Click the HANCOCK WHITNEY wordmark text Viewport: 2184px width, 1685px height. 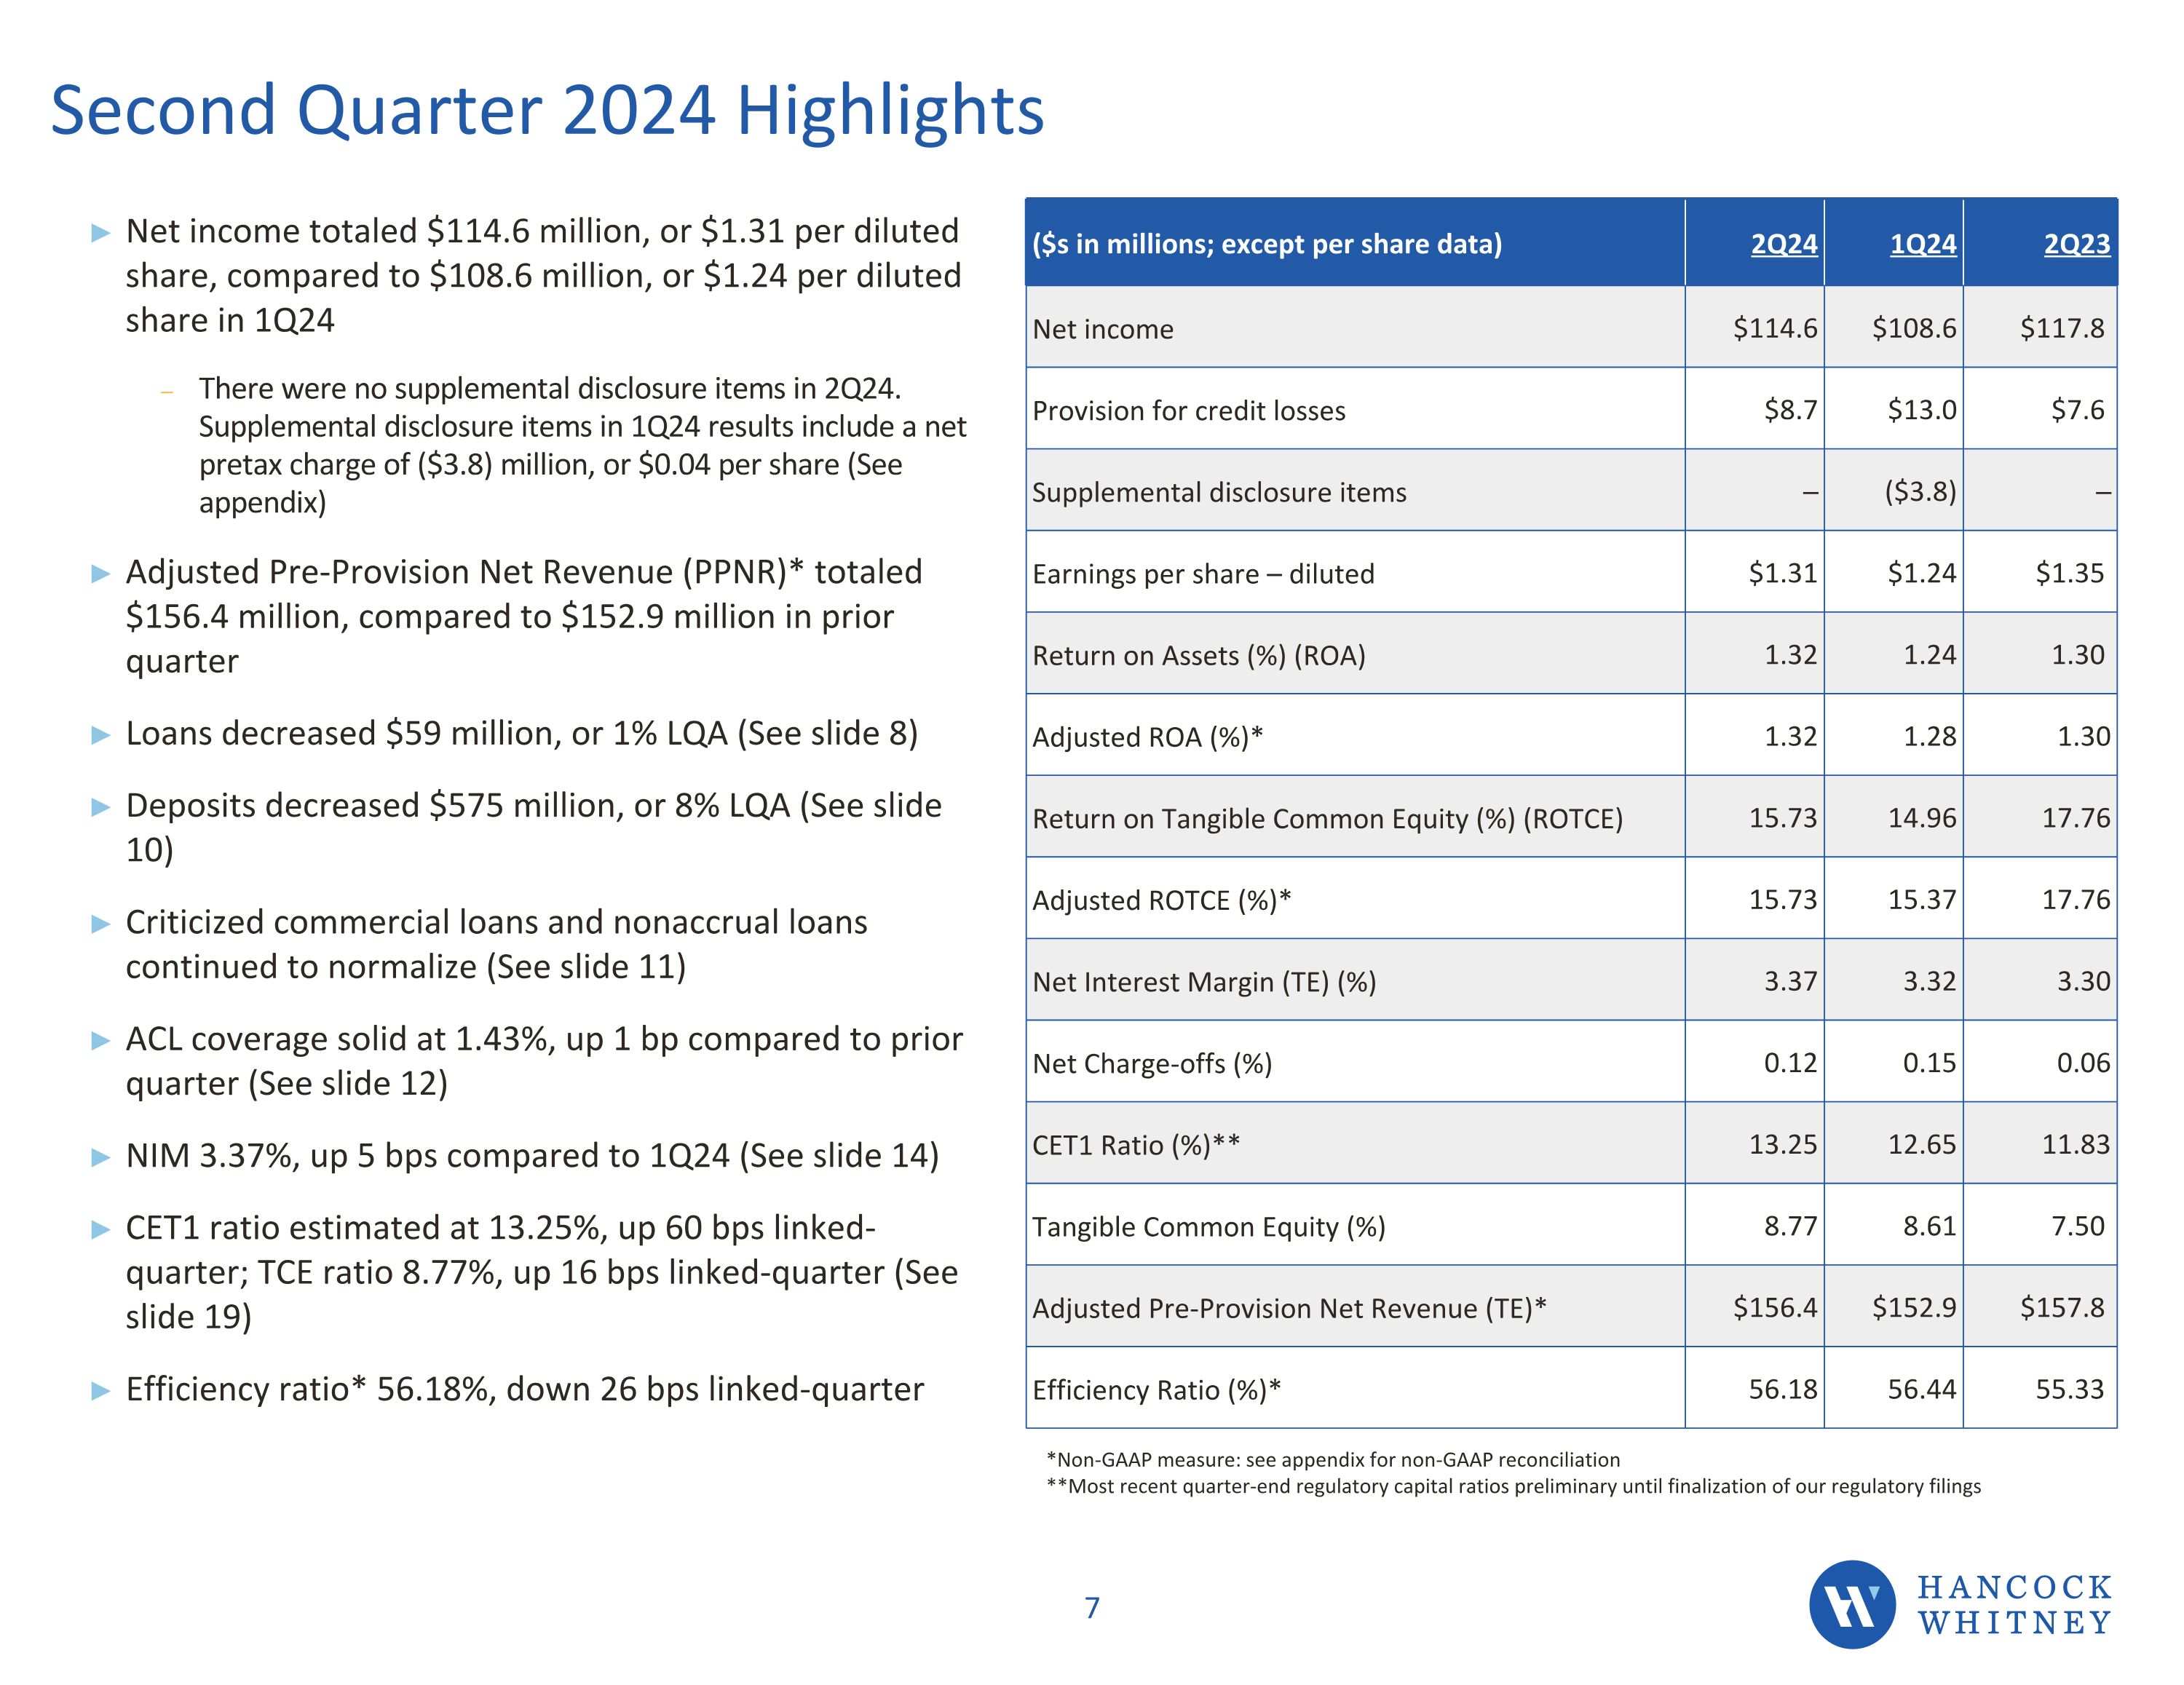(x=2013, y=1605)
